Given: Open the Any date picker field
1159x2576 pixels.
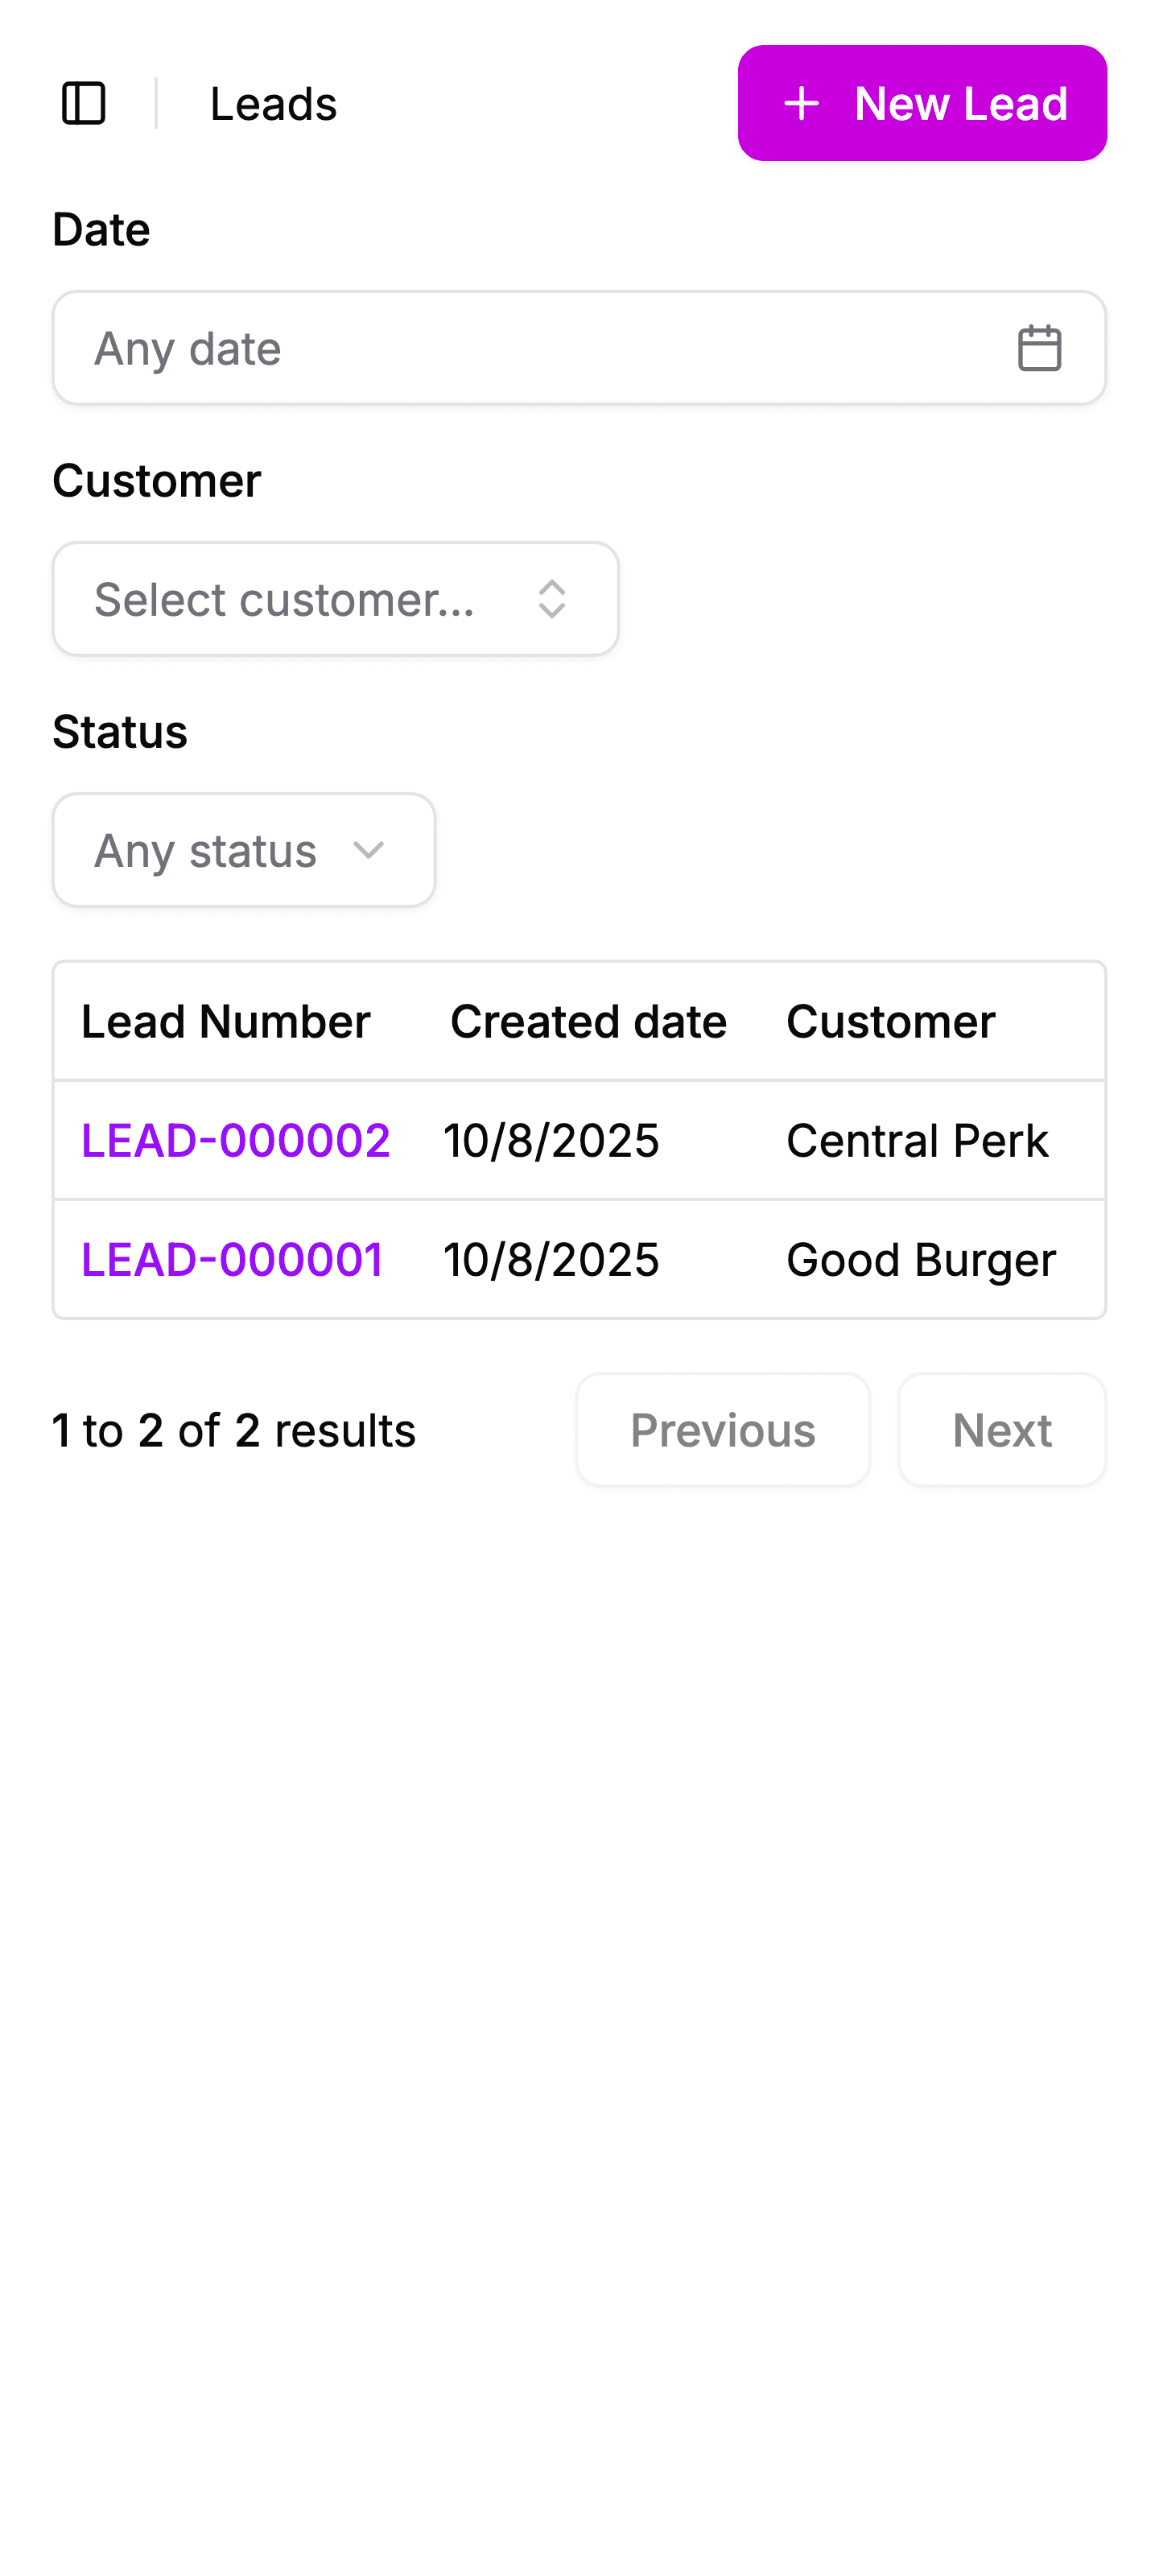Looking at the screenshot, I should 540,348.
